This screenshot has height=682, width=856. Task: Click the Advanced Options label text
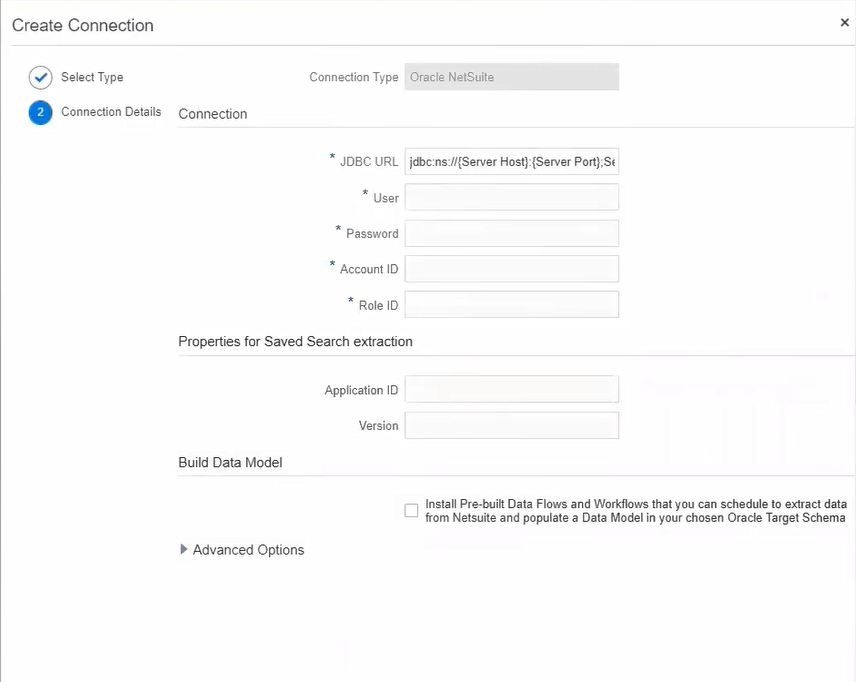coord(248,550)
